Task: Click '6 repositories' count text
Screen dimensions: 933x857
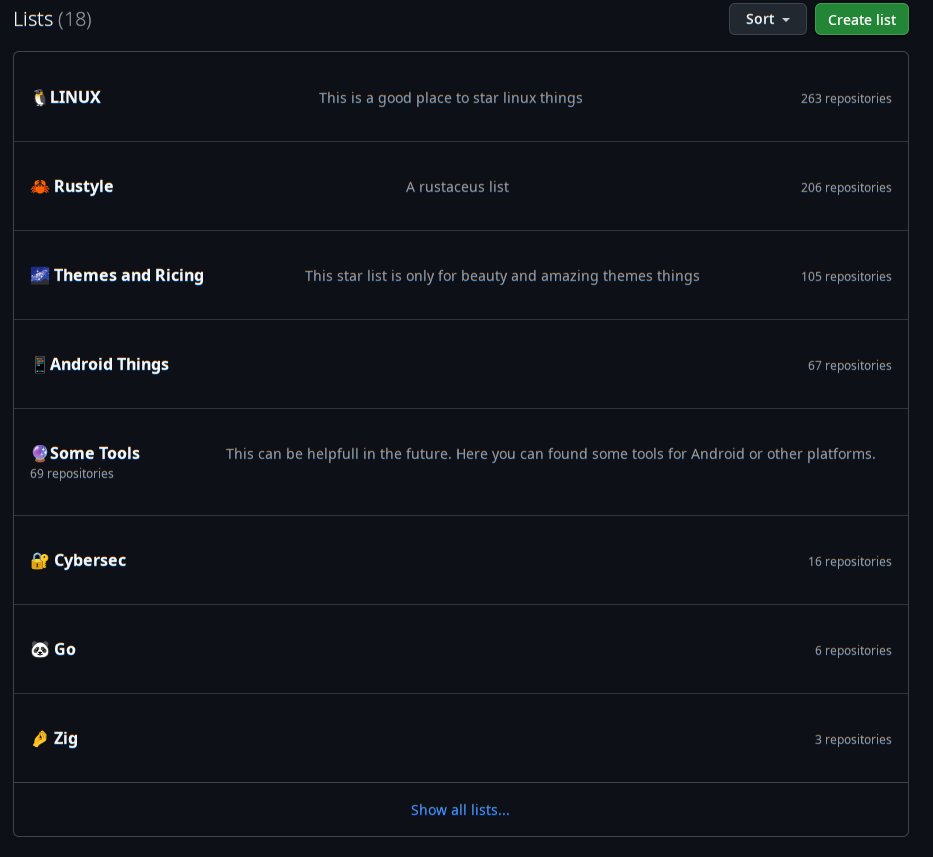Action: tap(853, 650)
